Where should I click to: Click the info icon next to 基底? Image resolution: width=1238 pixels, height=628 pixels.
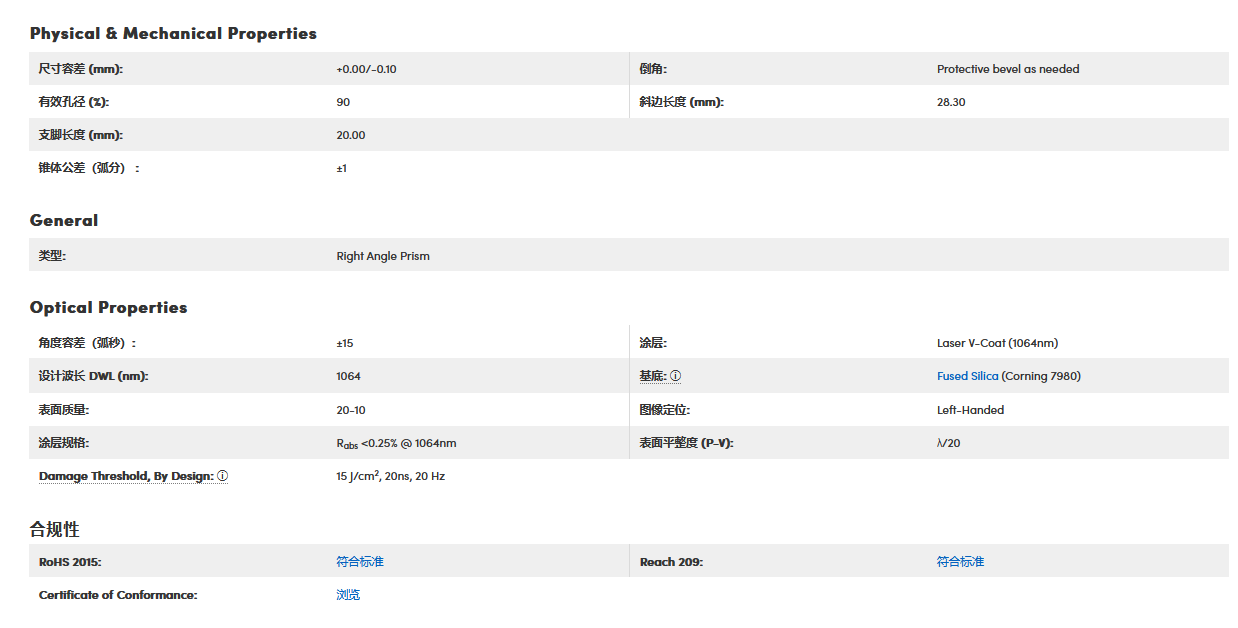pos(675,376)
